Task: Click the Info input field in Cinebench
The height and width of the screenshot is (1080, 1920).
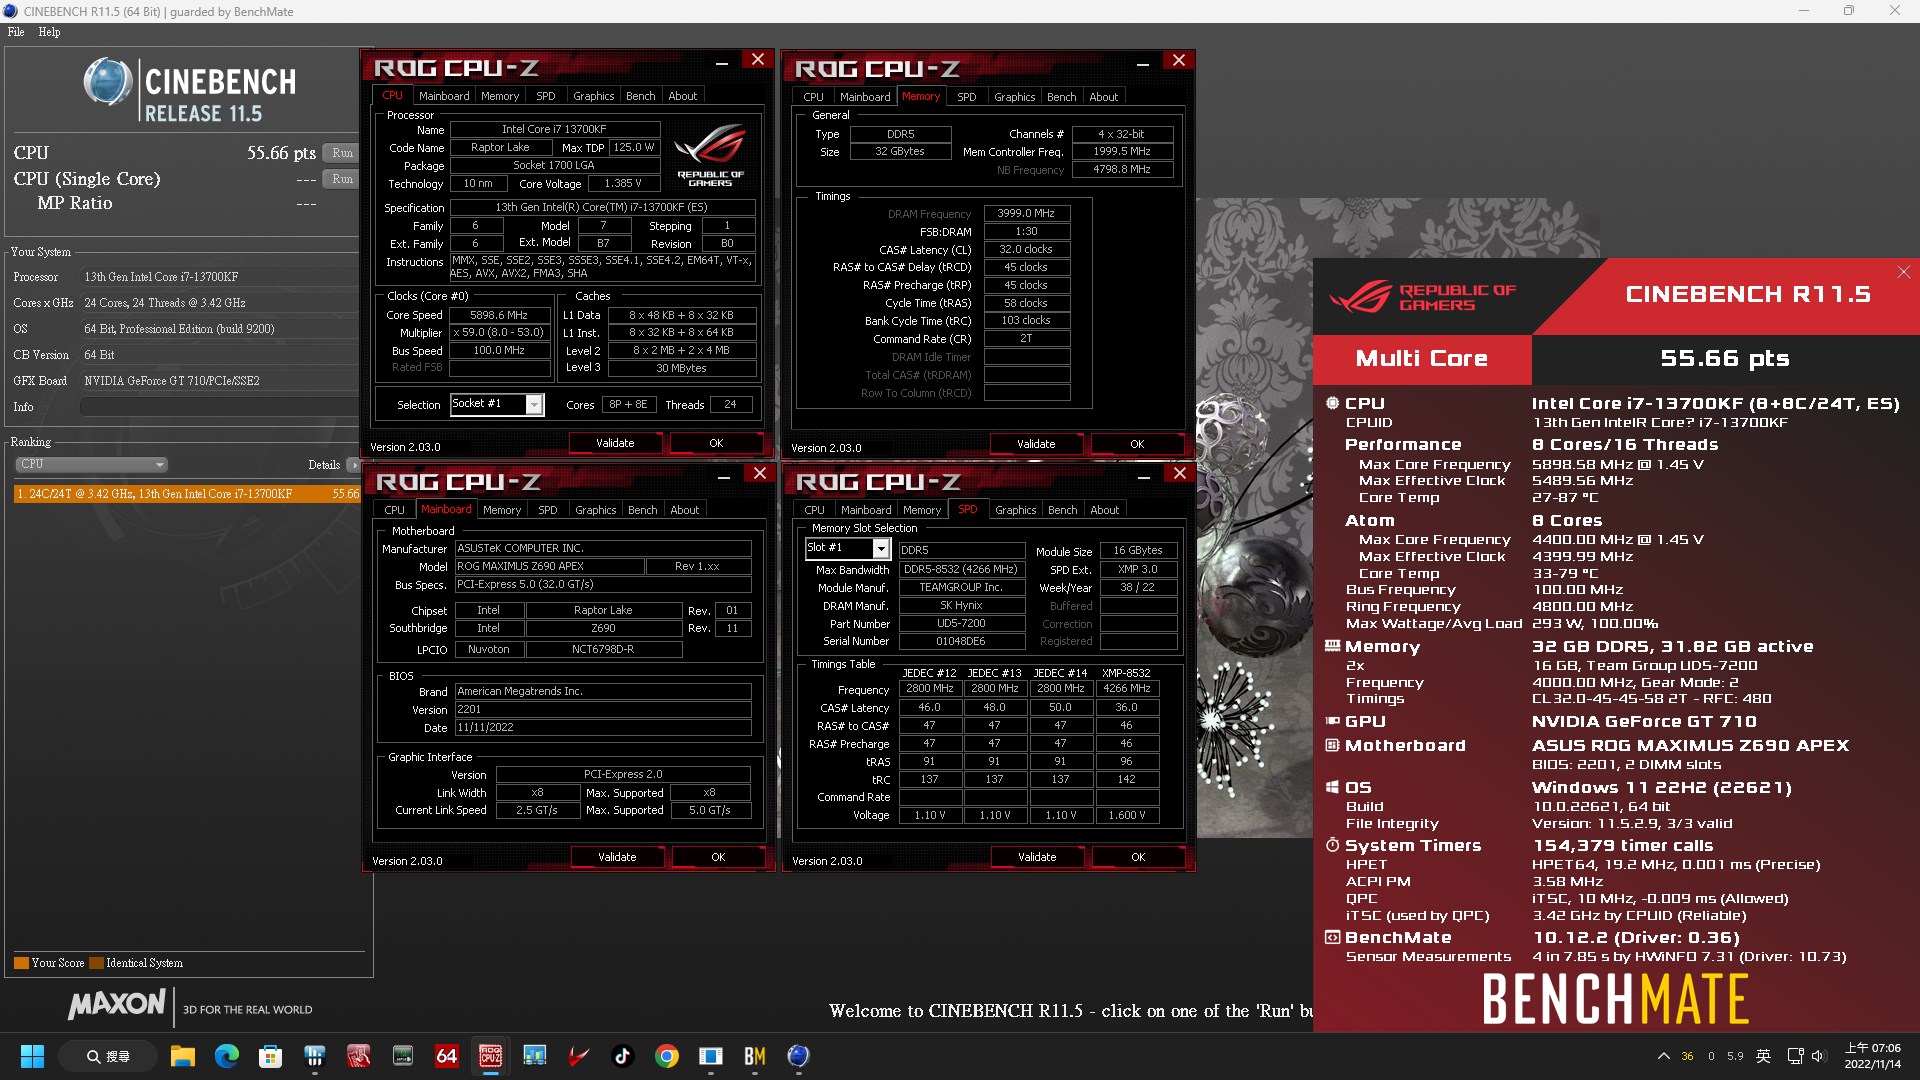Action: point(219,407)
